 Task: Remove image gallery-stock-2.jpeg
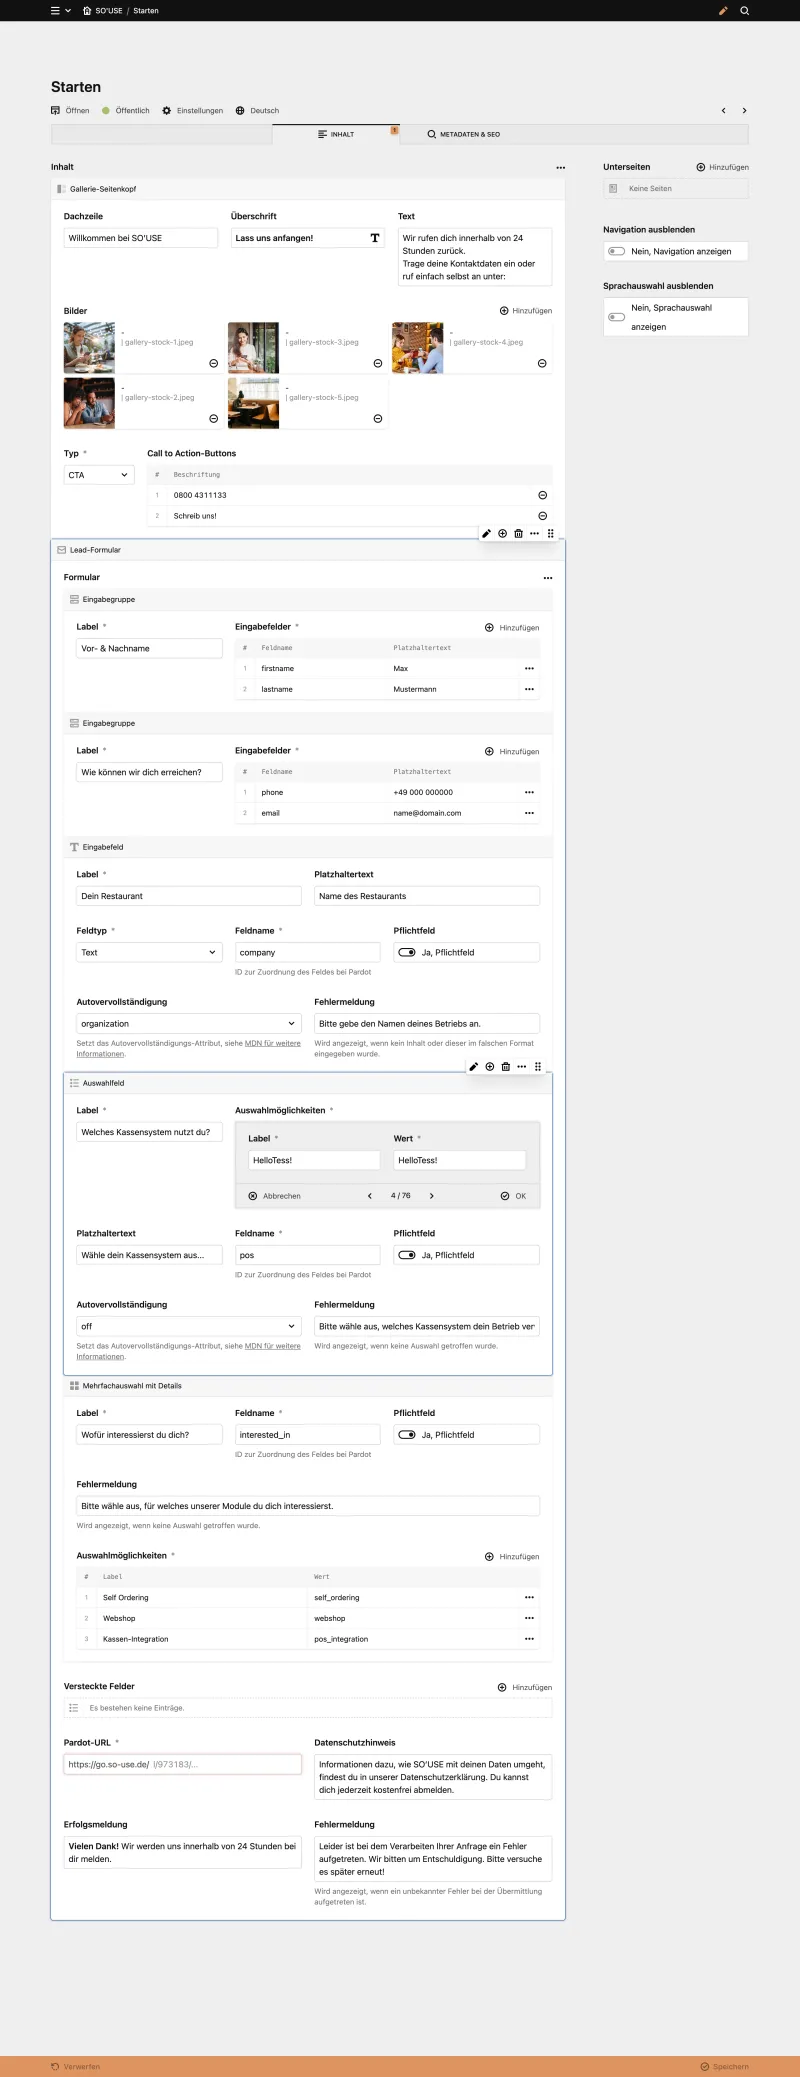point(213,418)
